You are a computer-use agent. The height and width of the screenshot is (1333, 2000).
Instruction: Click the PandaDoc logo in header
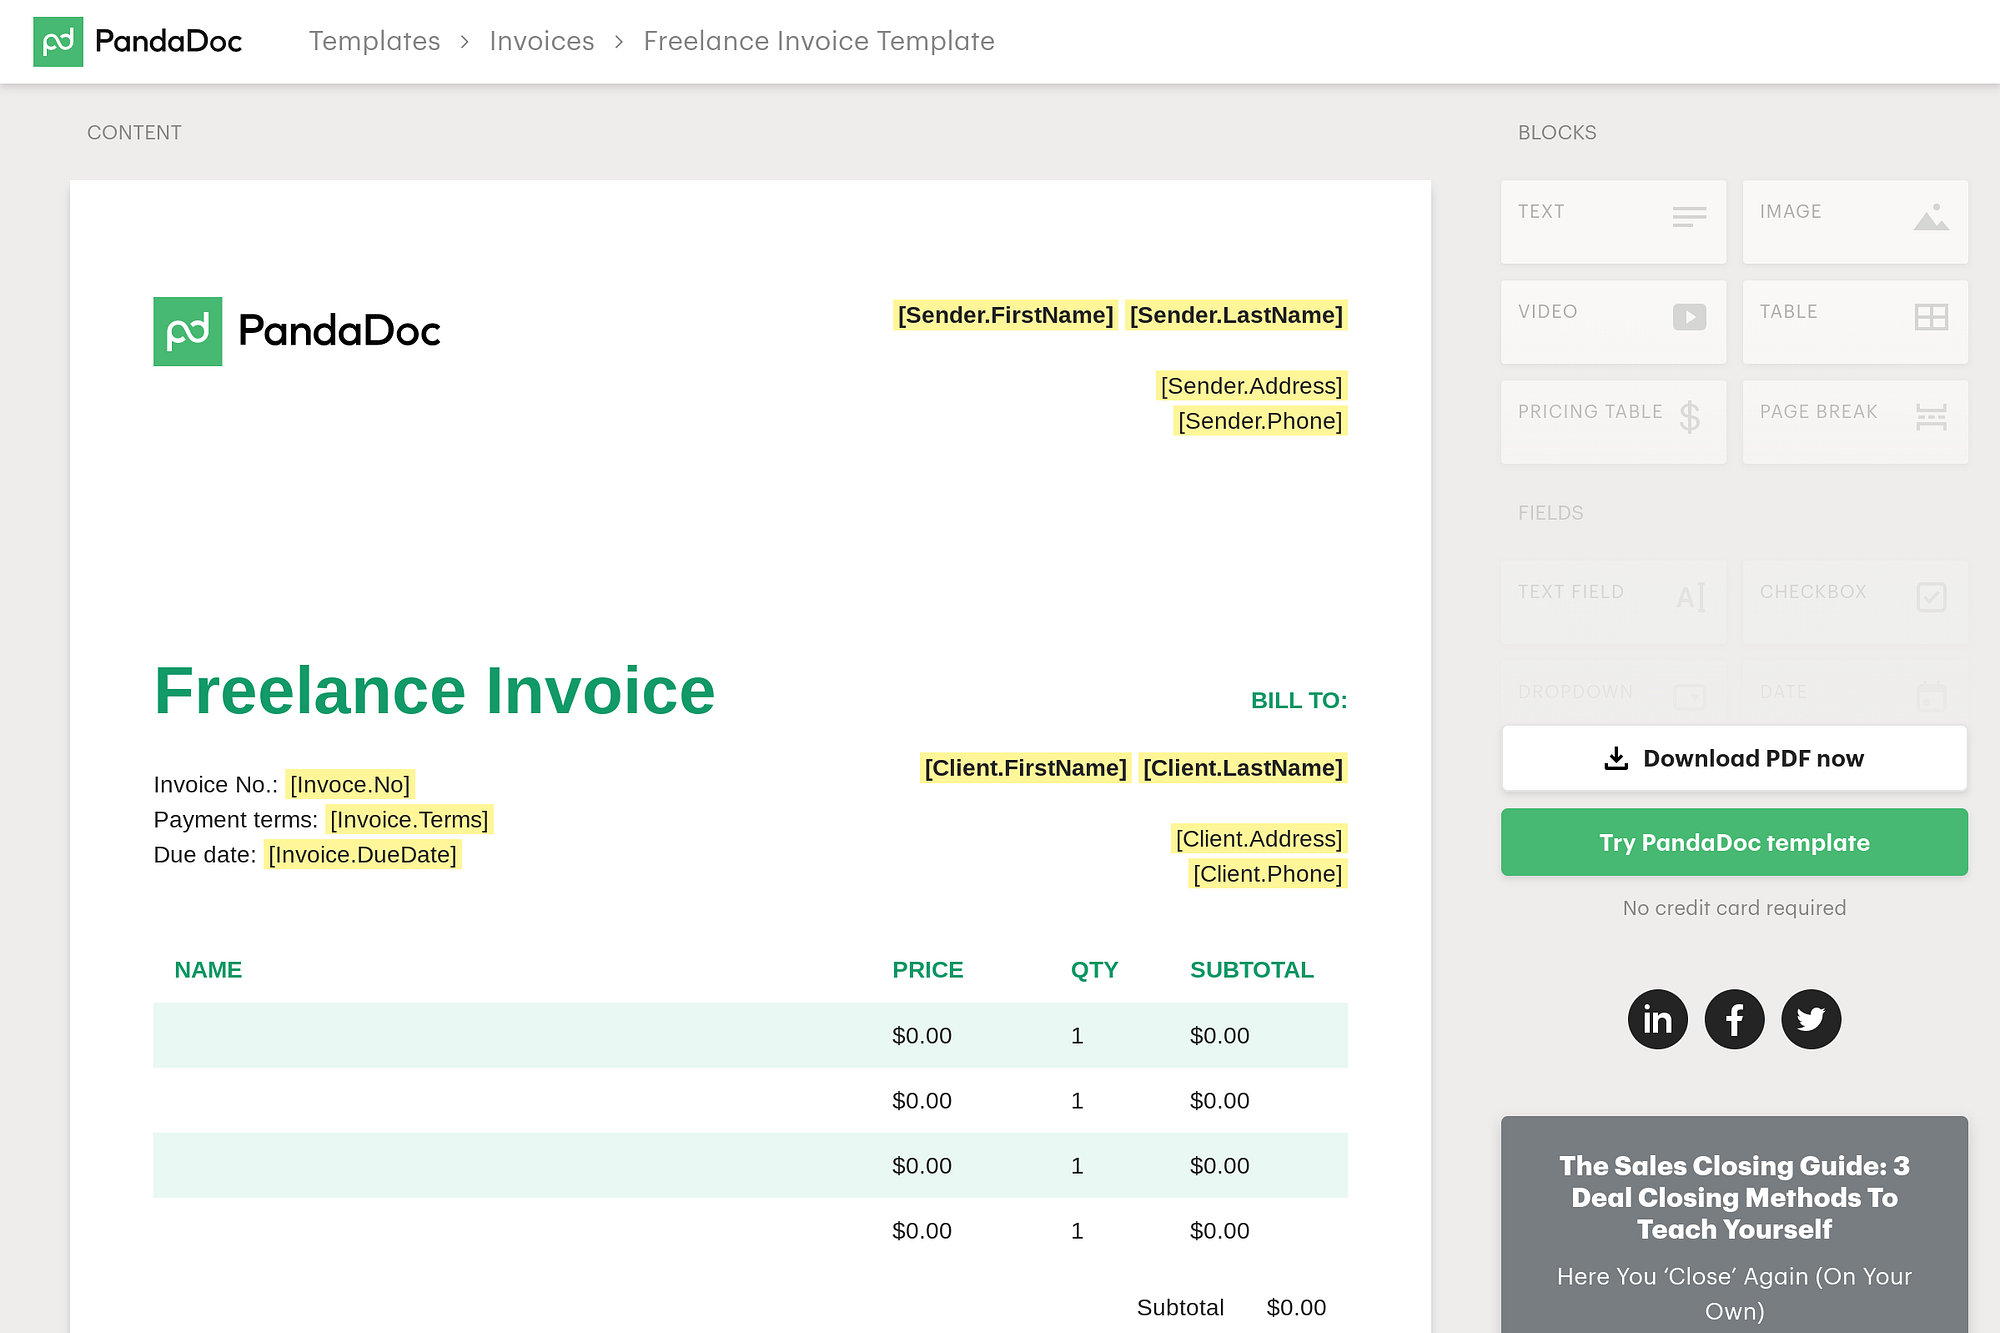[138, 41]
